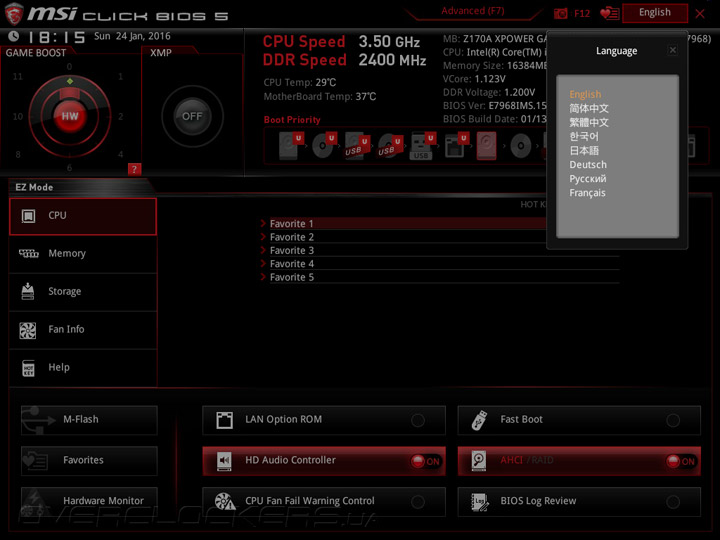This screenshot has height=540, width=720.
Task: Click the Fan Info fan icon
Action: point(28,330)
